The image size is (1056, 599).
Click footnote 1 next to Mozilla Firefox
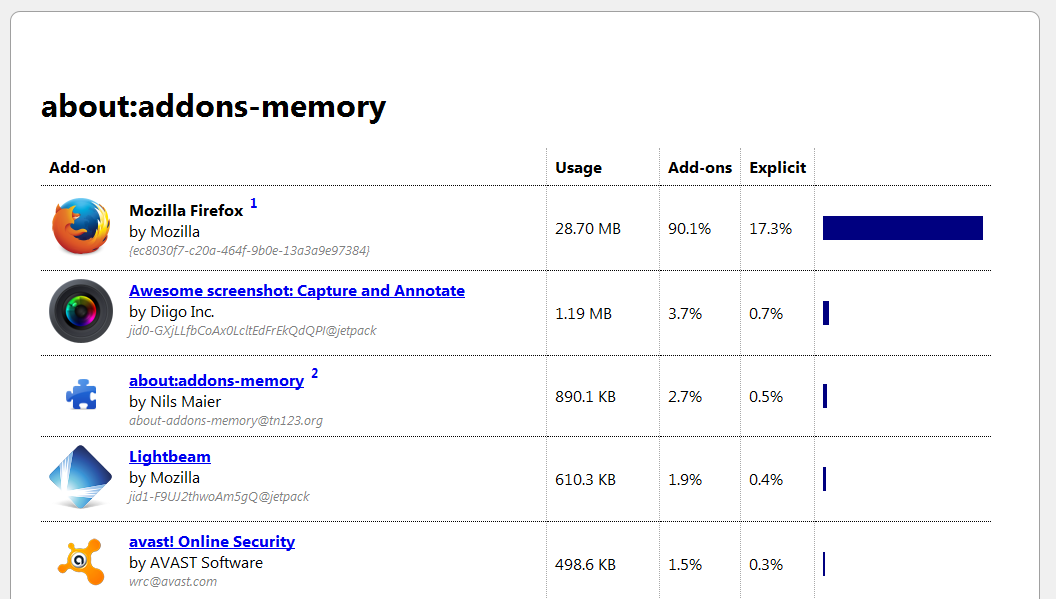click(x=254, y=204)
